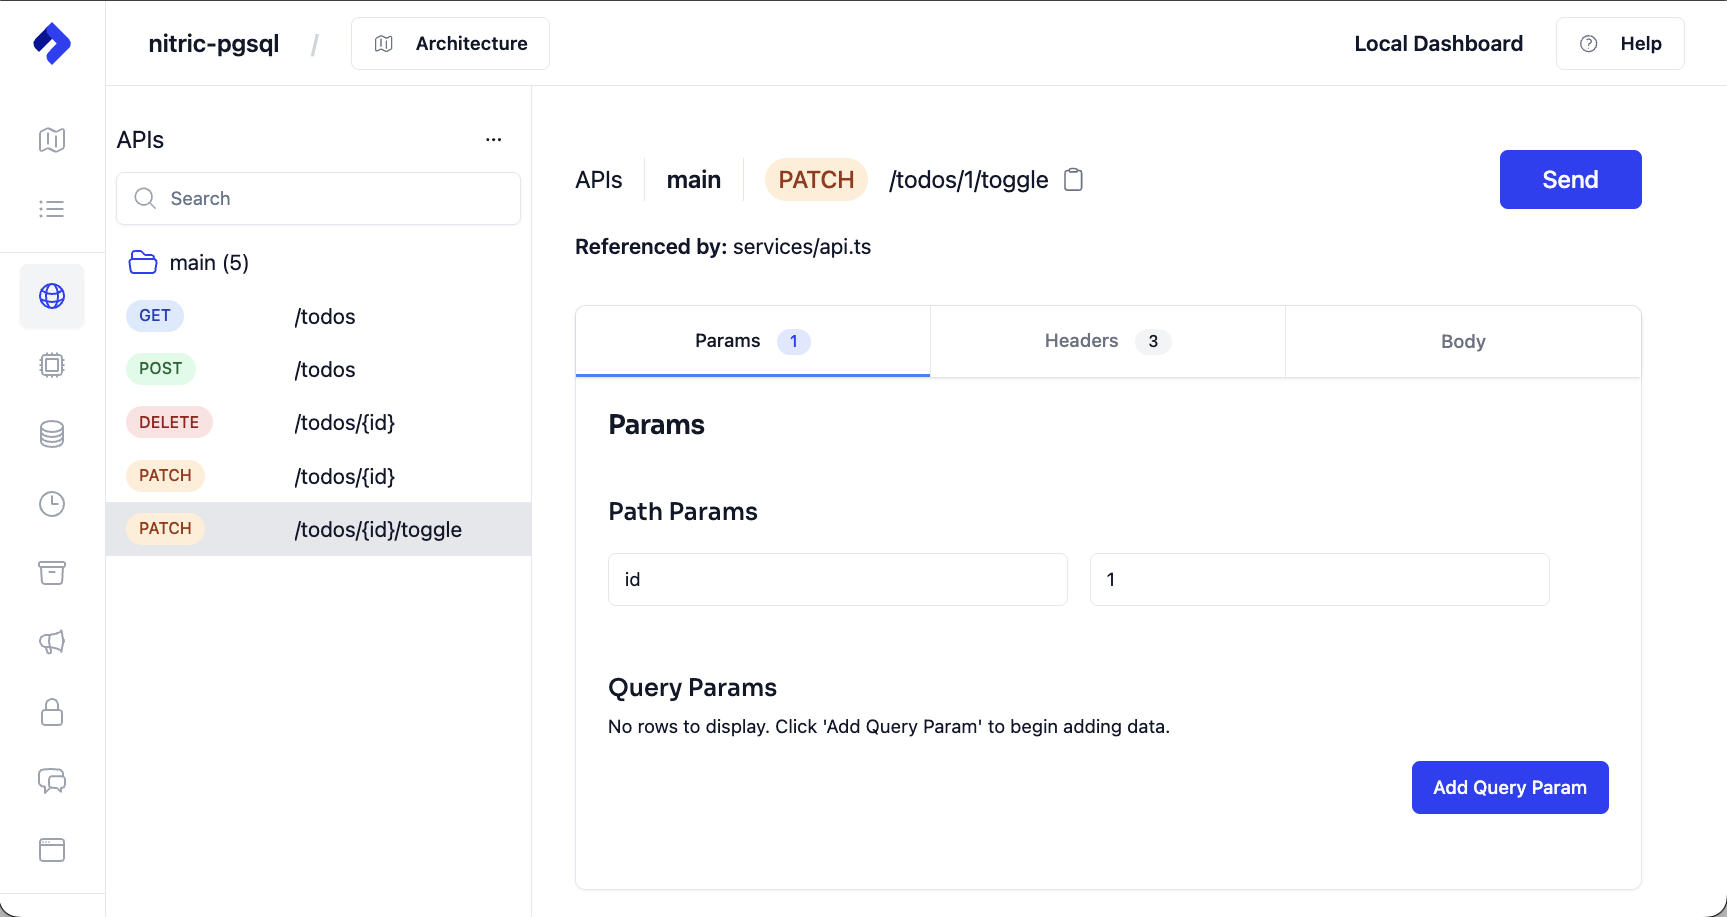Click the services/api.ts reference text

(x=802, y=247)
